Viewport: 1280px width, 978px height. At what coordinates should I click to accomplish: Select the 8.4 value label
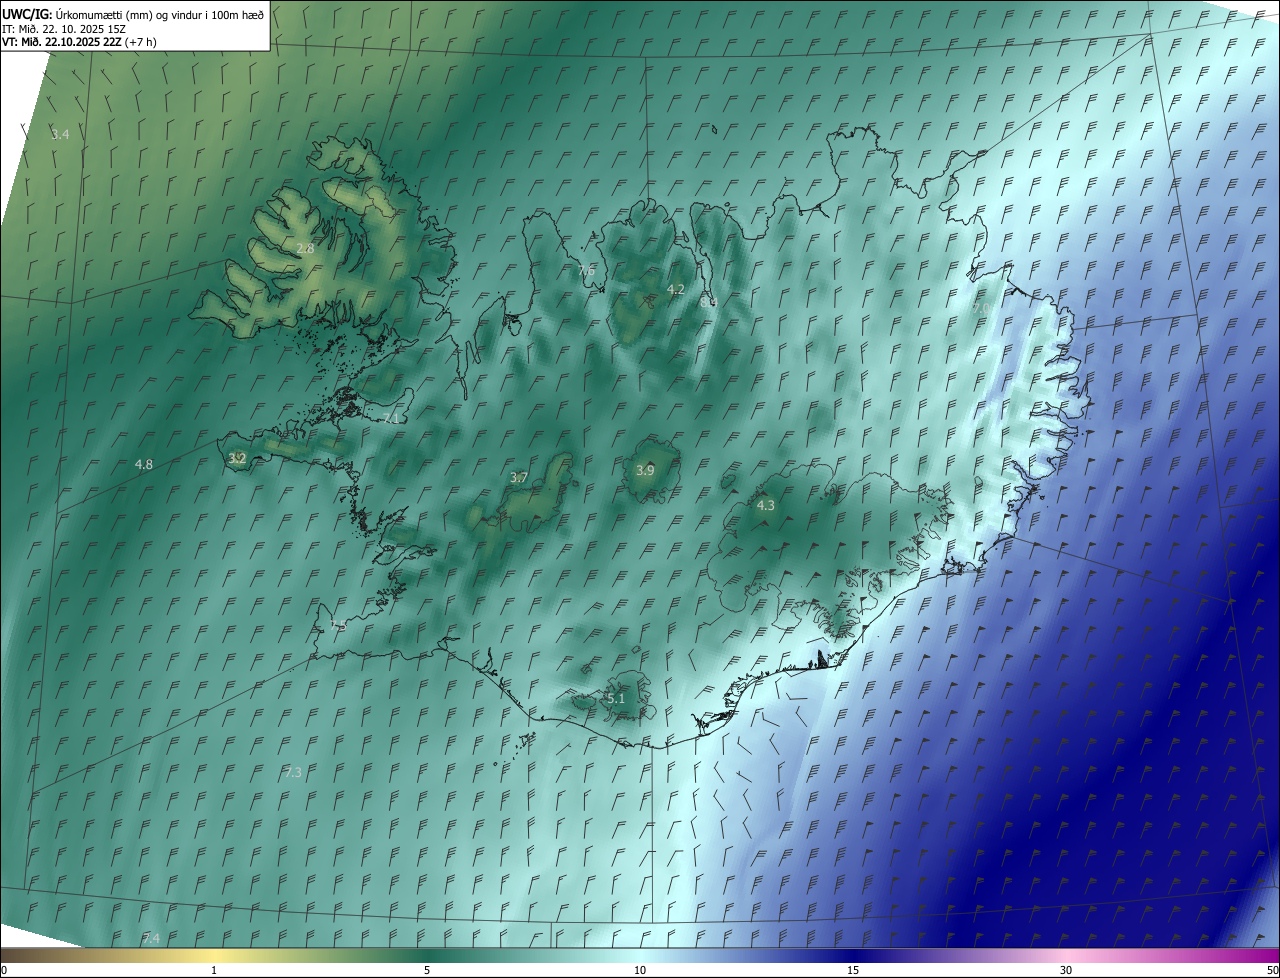coord(708,301)
